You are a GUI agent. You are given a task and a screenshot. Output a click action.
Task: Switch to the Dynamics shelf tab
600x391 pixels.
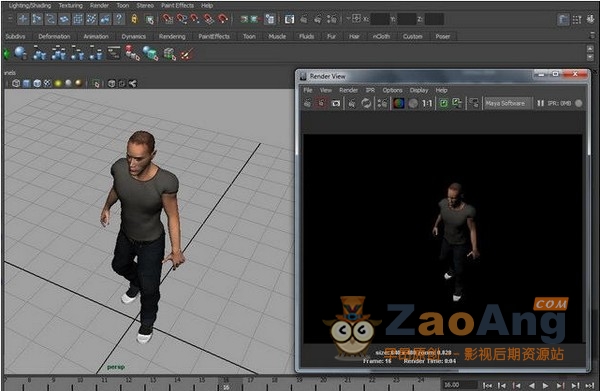134,36
